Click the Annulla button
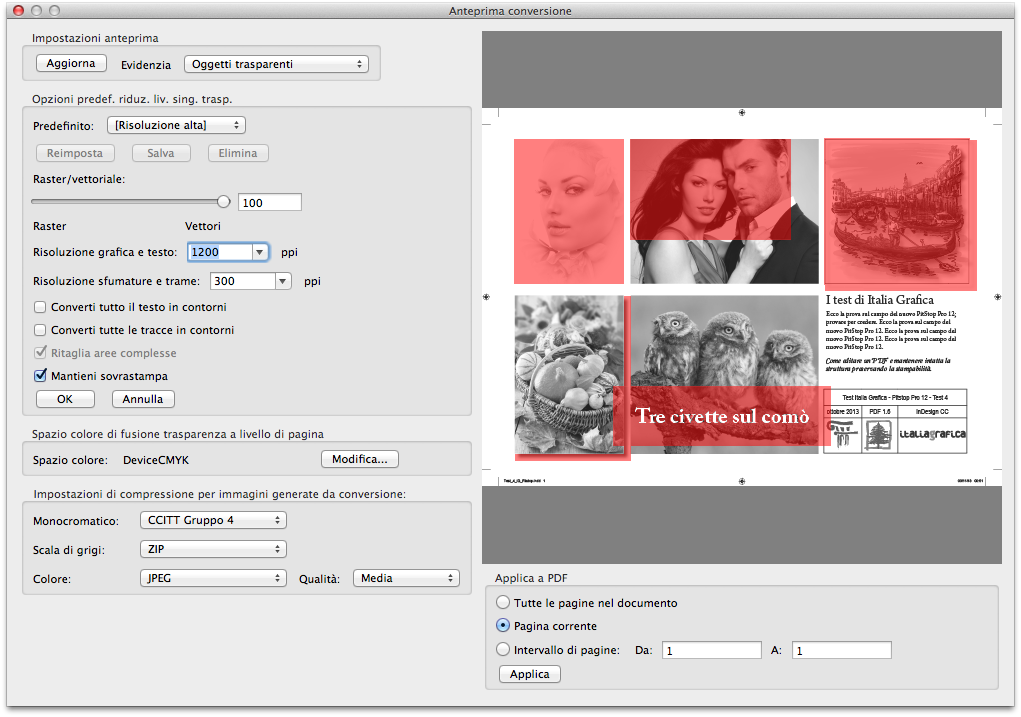The width and height of the screenshot is (1021, 717). click(143, 399)
